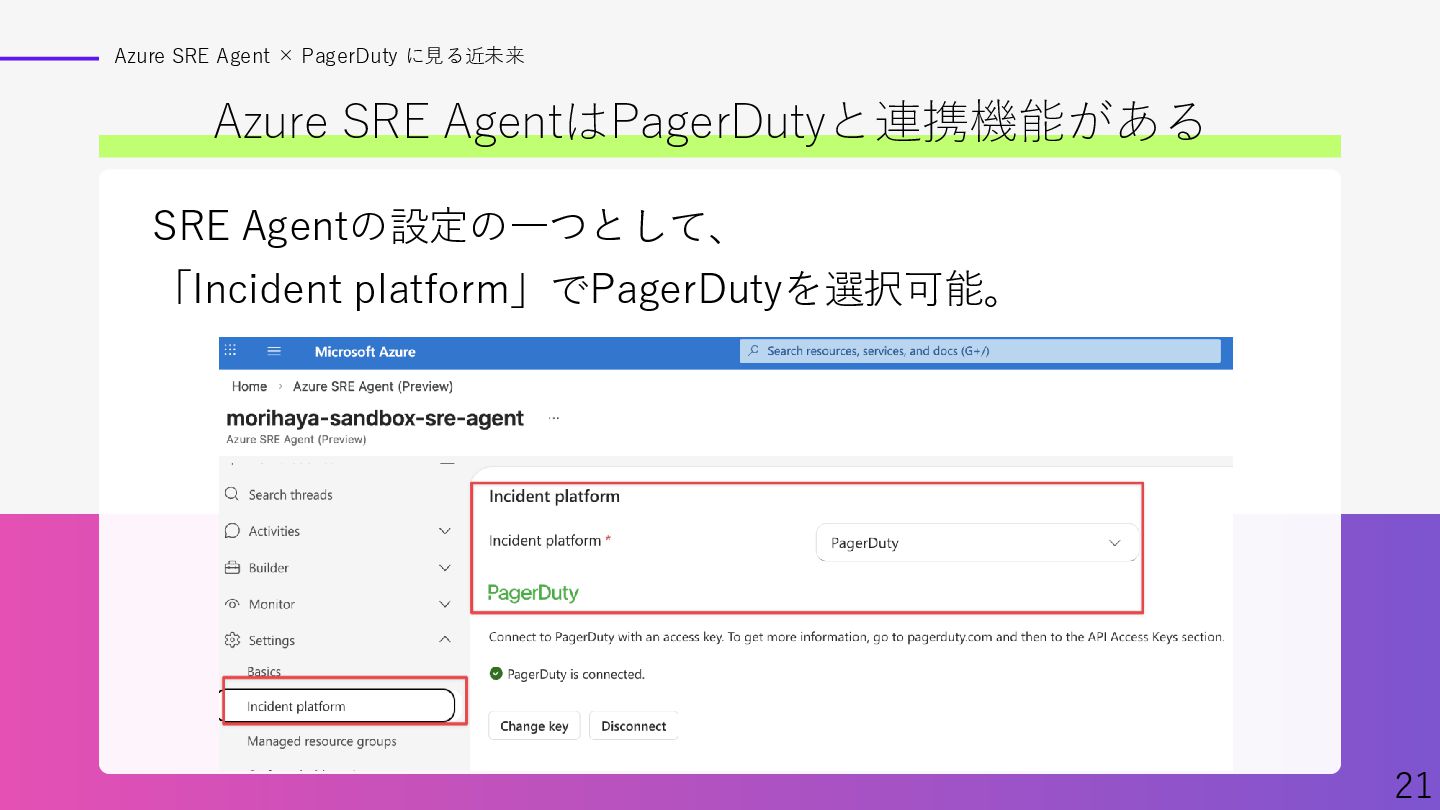Expand the Monitor chevron
This screenshot has width=1440, height=810.
coord(445,604)
